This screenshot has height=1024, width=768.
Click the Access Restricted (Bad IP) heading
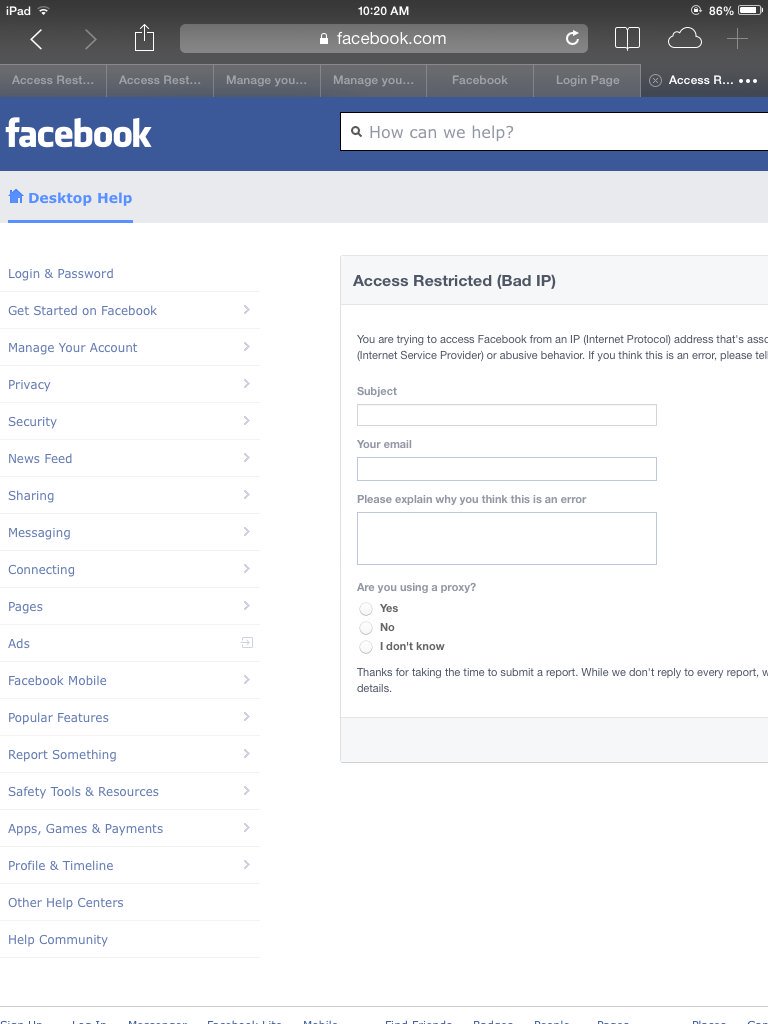pos(454,281)
